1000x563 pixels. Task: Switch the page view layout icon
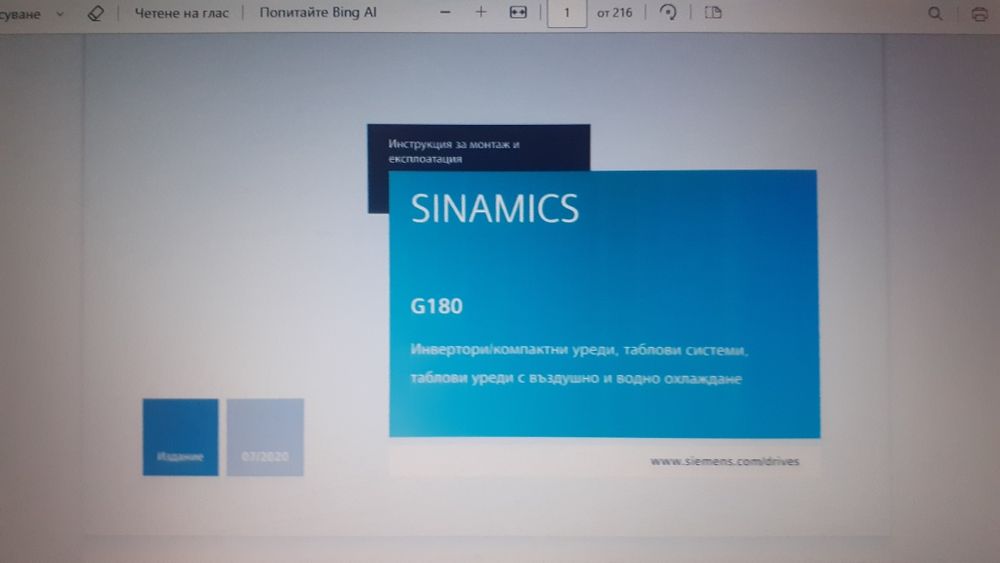(x=713, y=12)
